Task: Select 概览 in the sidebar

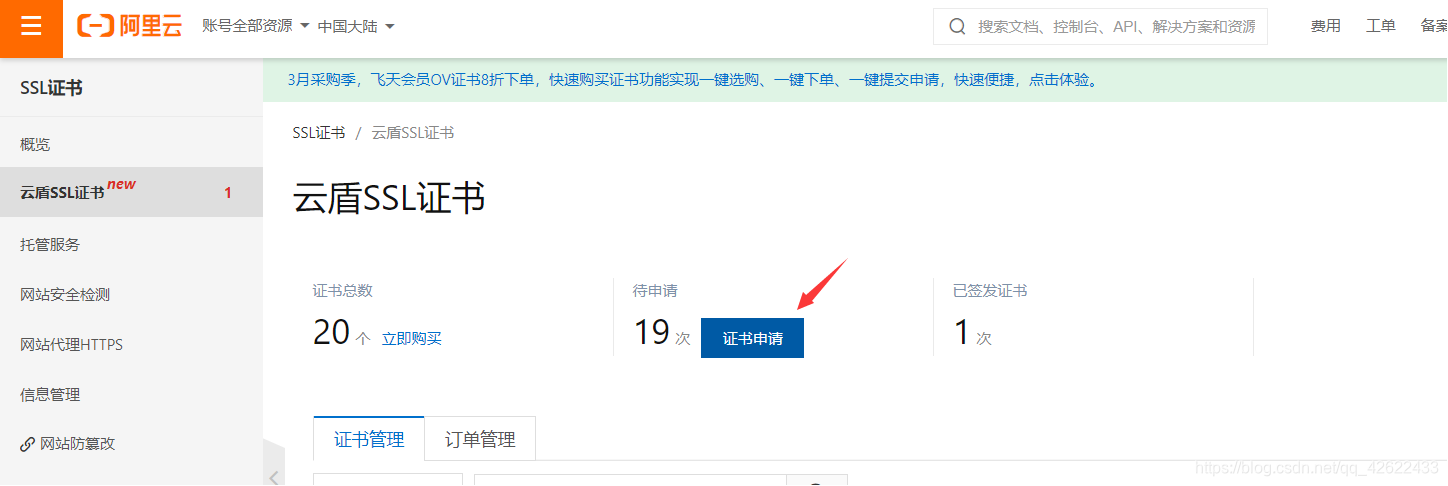Action: tap(35, 144)
